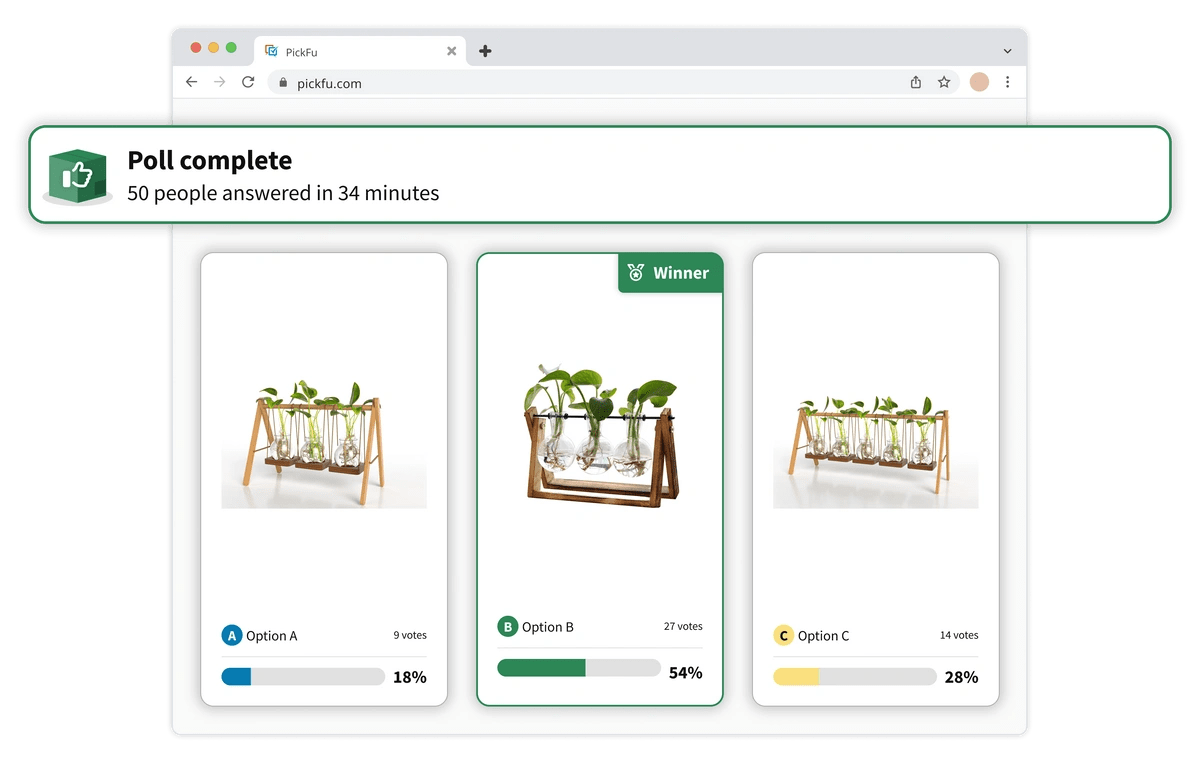Click the thumbs-up cube icon

(x=77, y=177)
